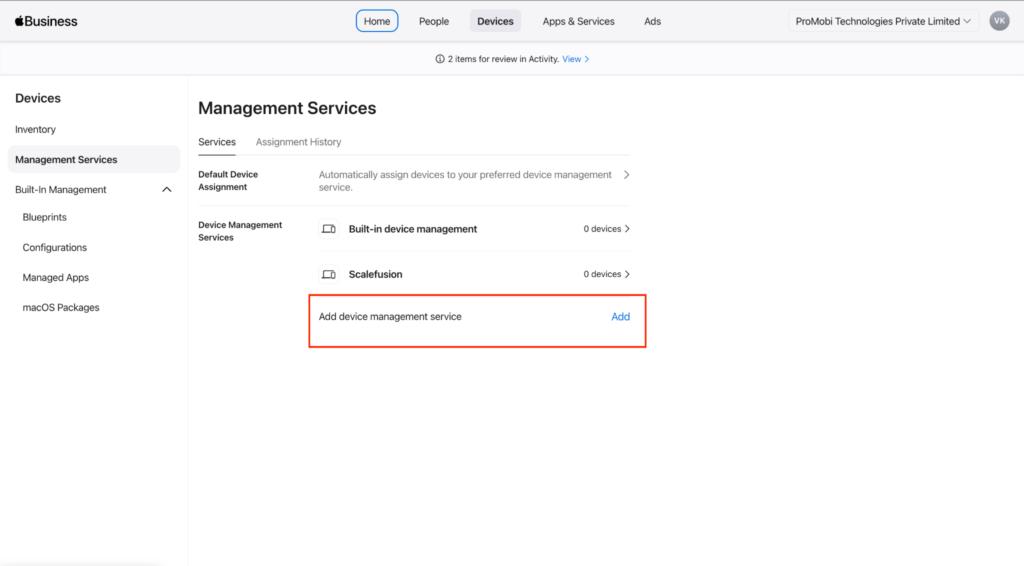Open Managed Apps in sidebar
Image resolution: width=1024 pixels, height=566 pixels.
(x=56, y=277)
